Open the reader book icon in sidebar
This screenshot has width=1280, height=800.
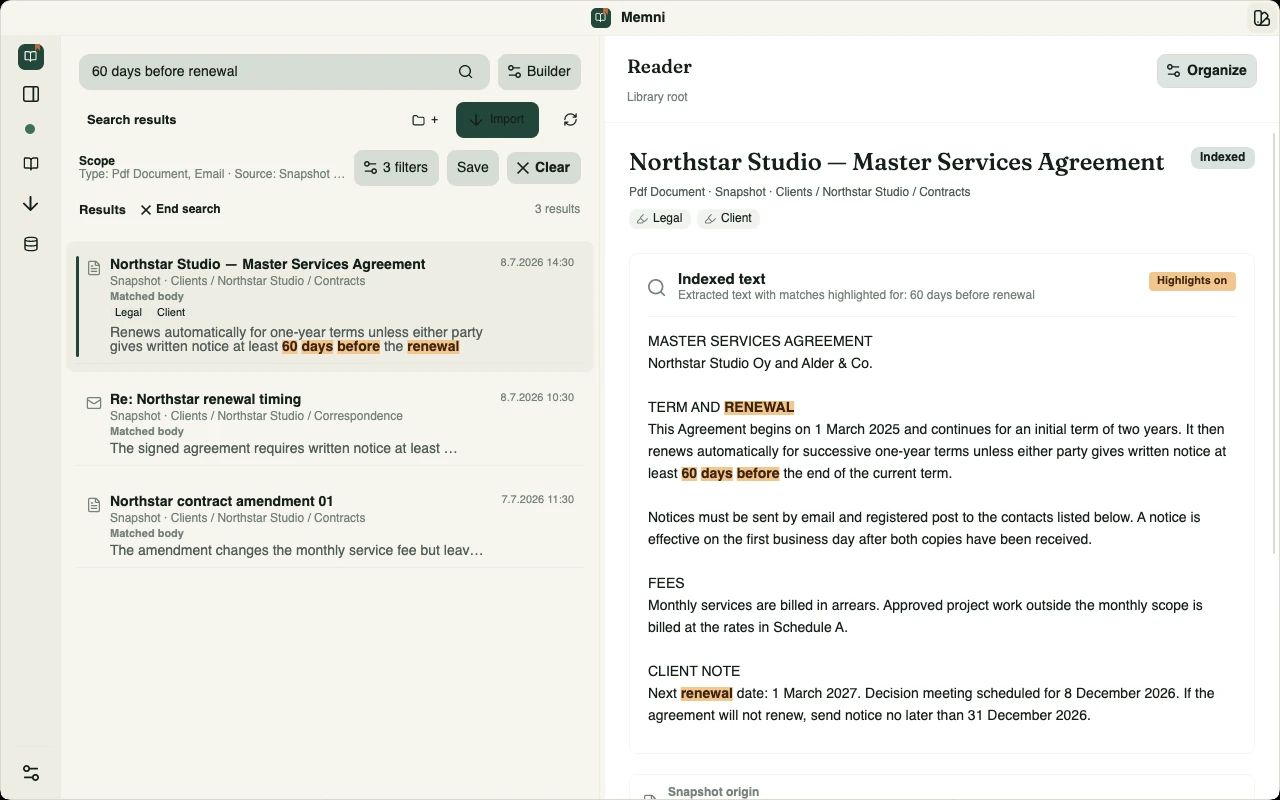click(x=31, y=164)
